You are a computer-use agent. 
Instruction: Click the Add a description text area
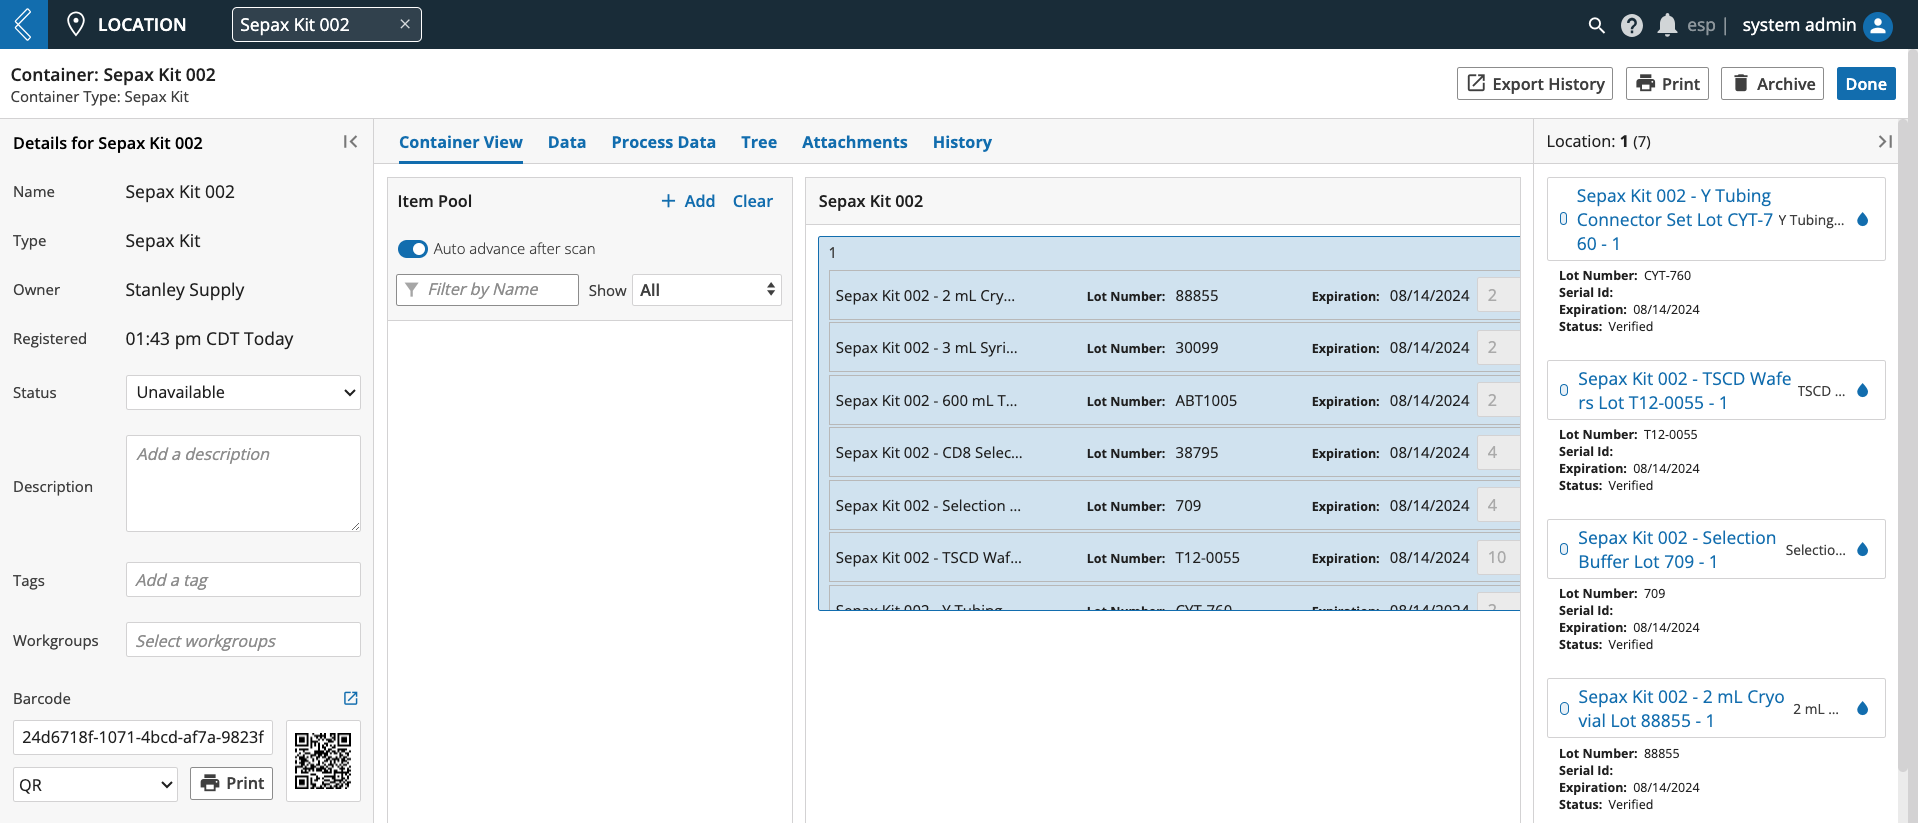tap(243, 483)
